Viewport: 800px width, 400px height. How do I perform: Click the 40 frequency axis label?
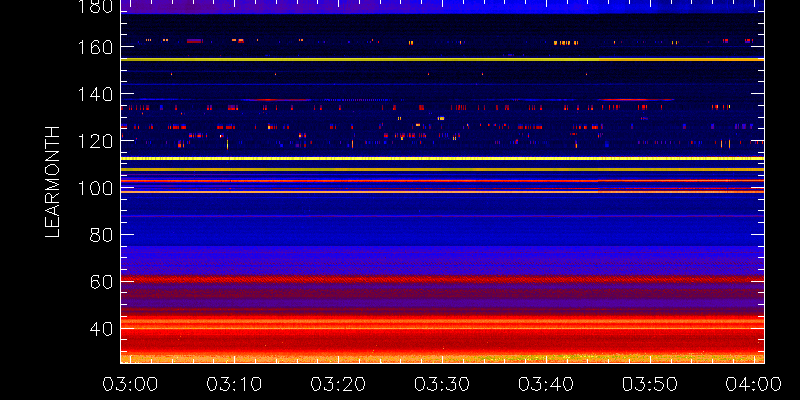(x=102, y=329)
